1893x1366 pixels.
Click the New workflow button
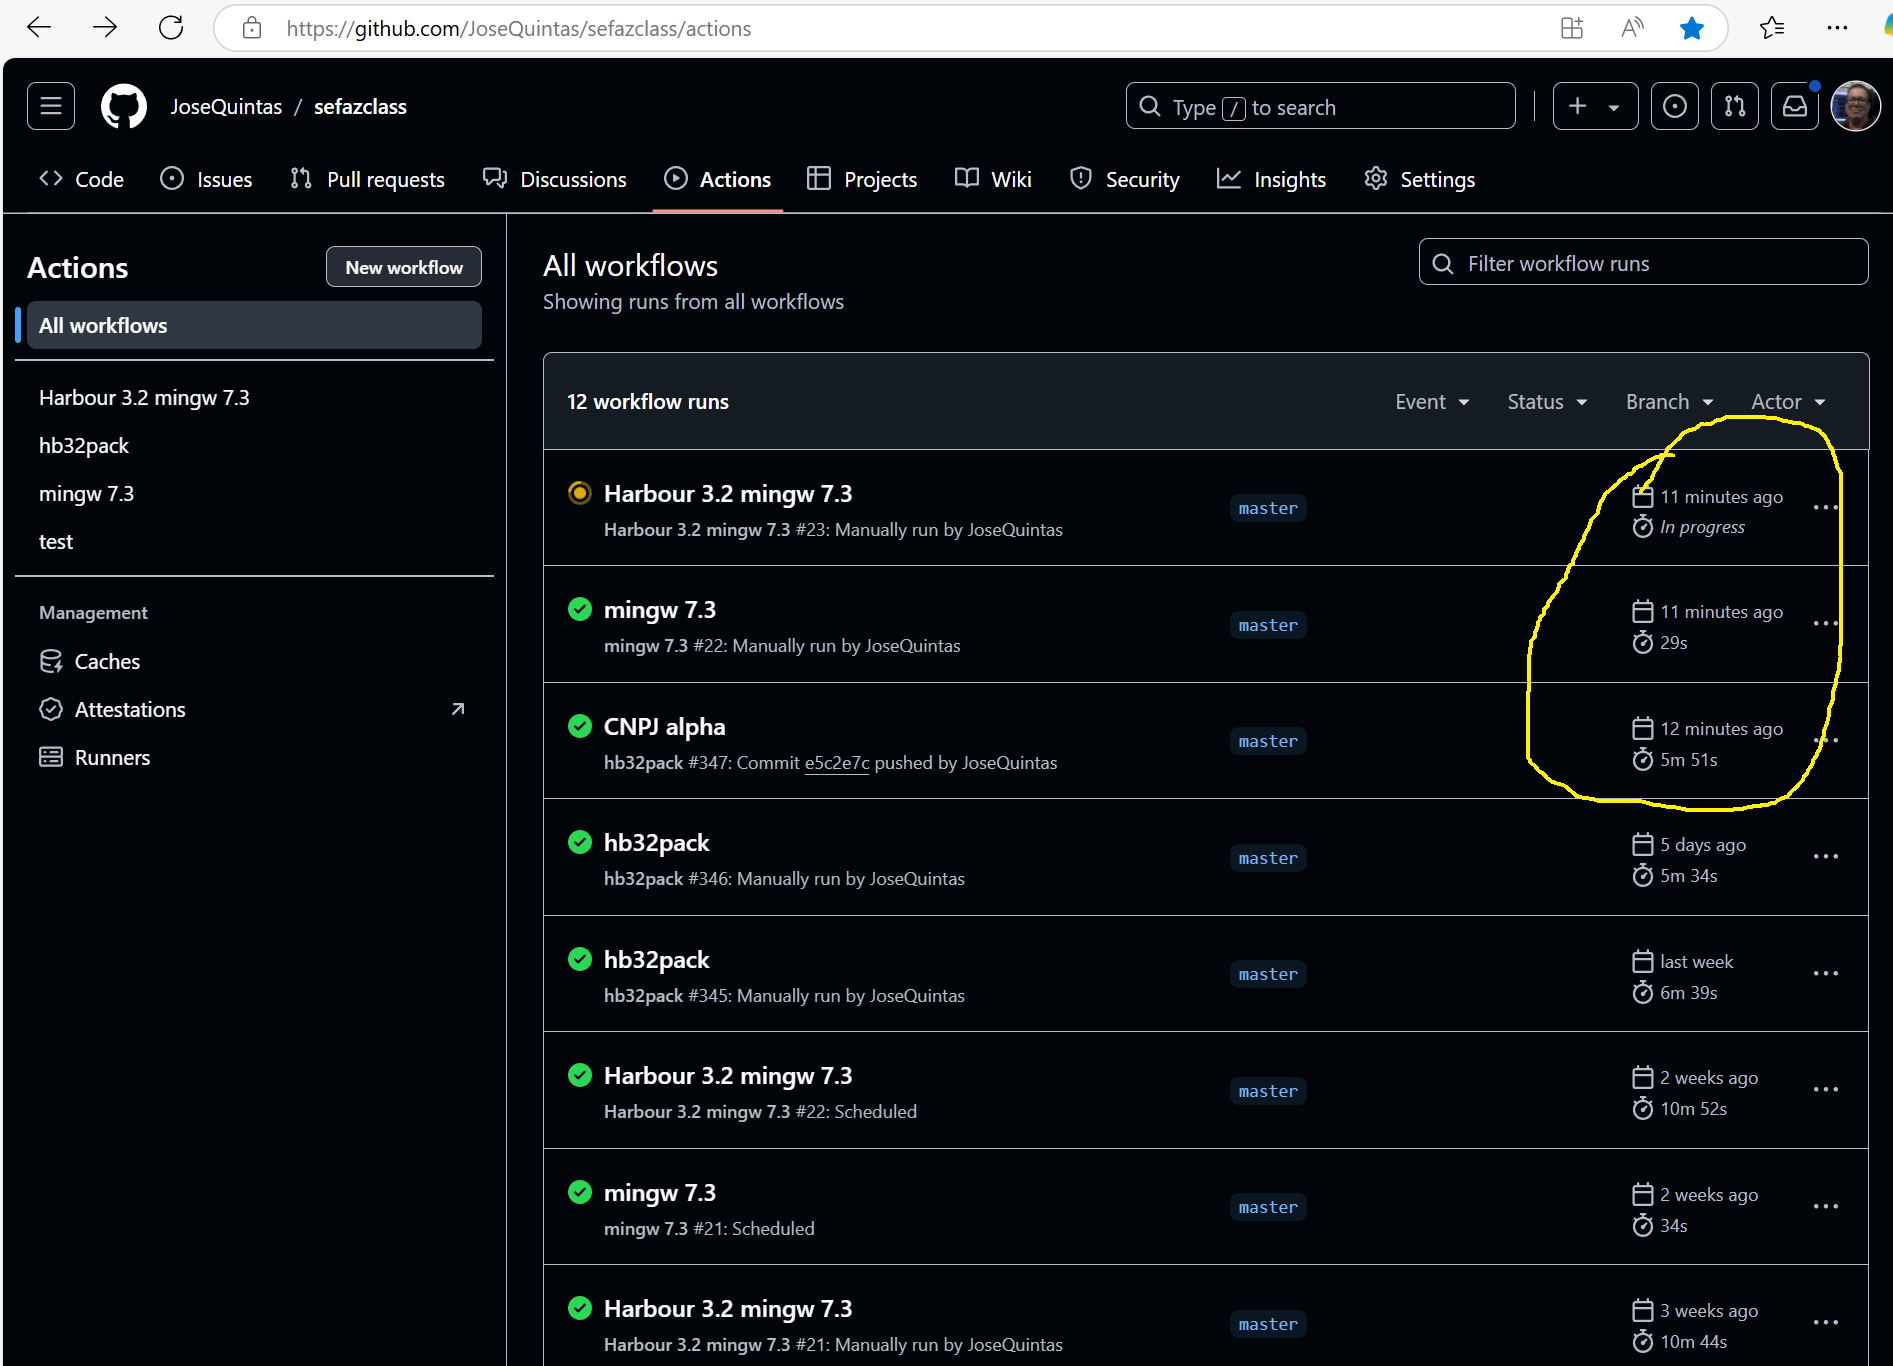tap(404, 267)
